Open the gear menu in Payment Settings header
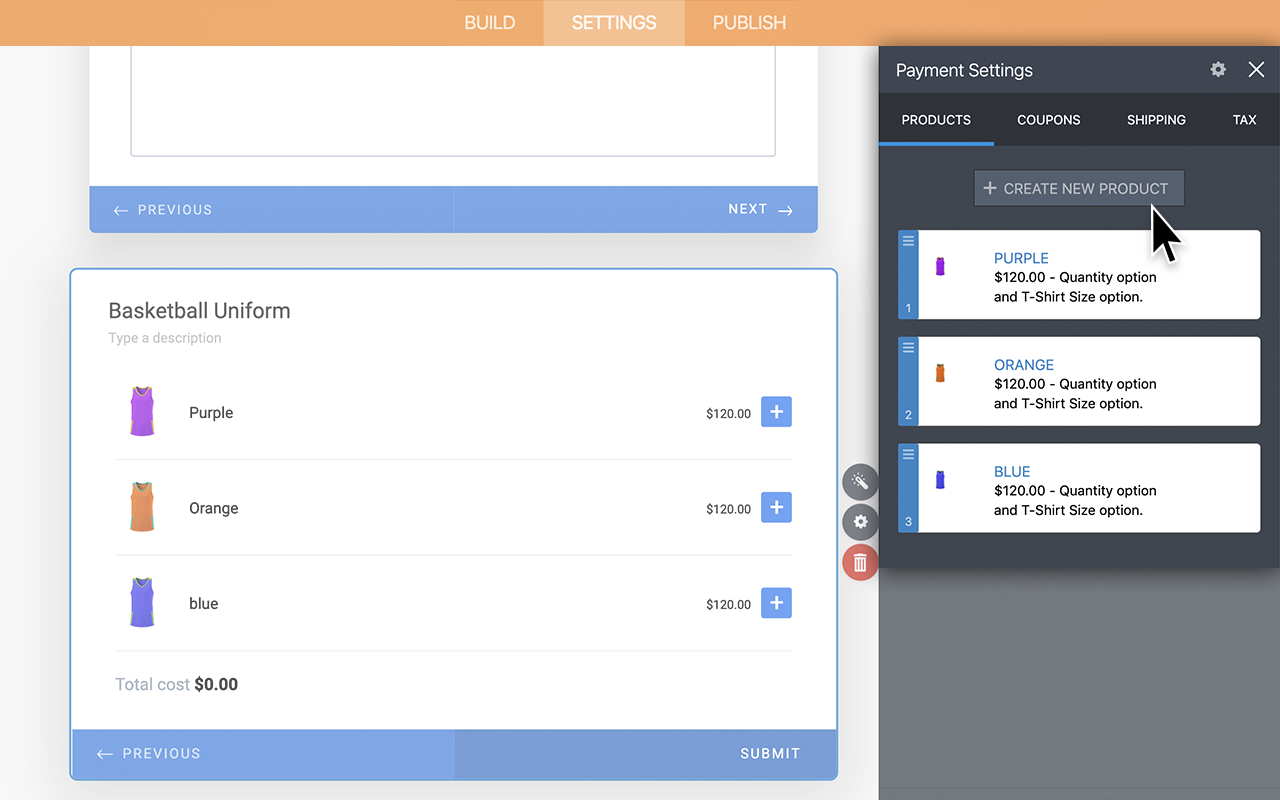Image resolution: width=1280 pixels, height=800 pixels. click(x=1217, y=70)
